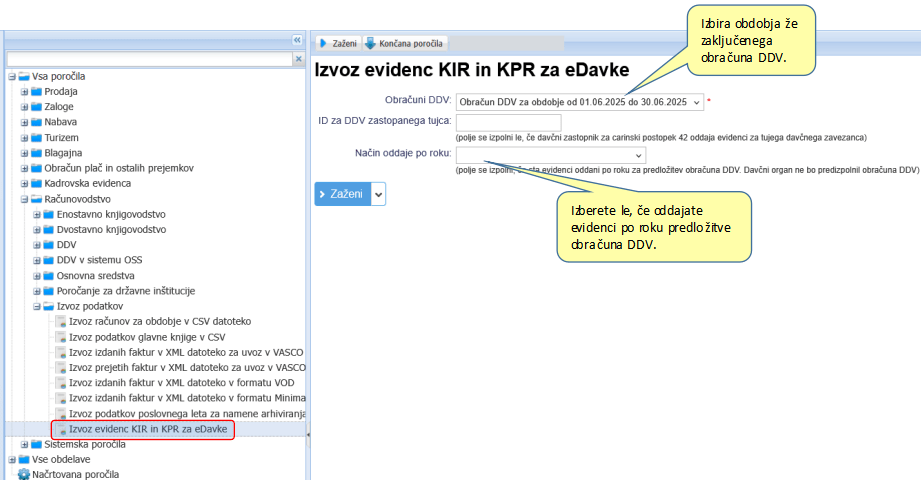Expand the Nabava tree node
The width and height of the screenshot is (921, 480).
point(24,122)
